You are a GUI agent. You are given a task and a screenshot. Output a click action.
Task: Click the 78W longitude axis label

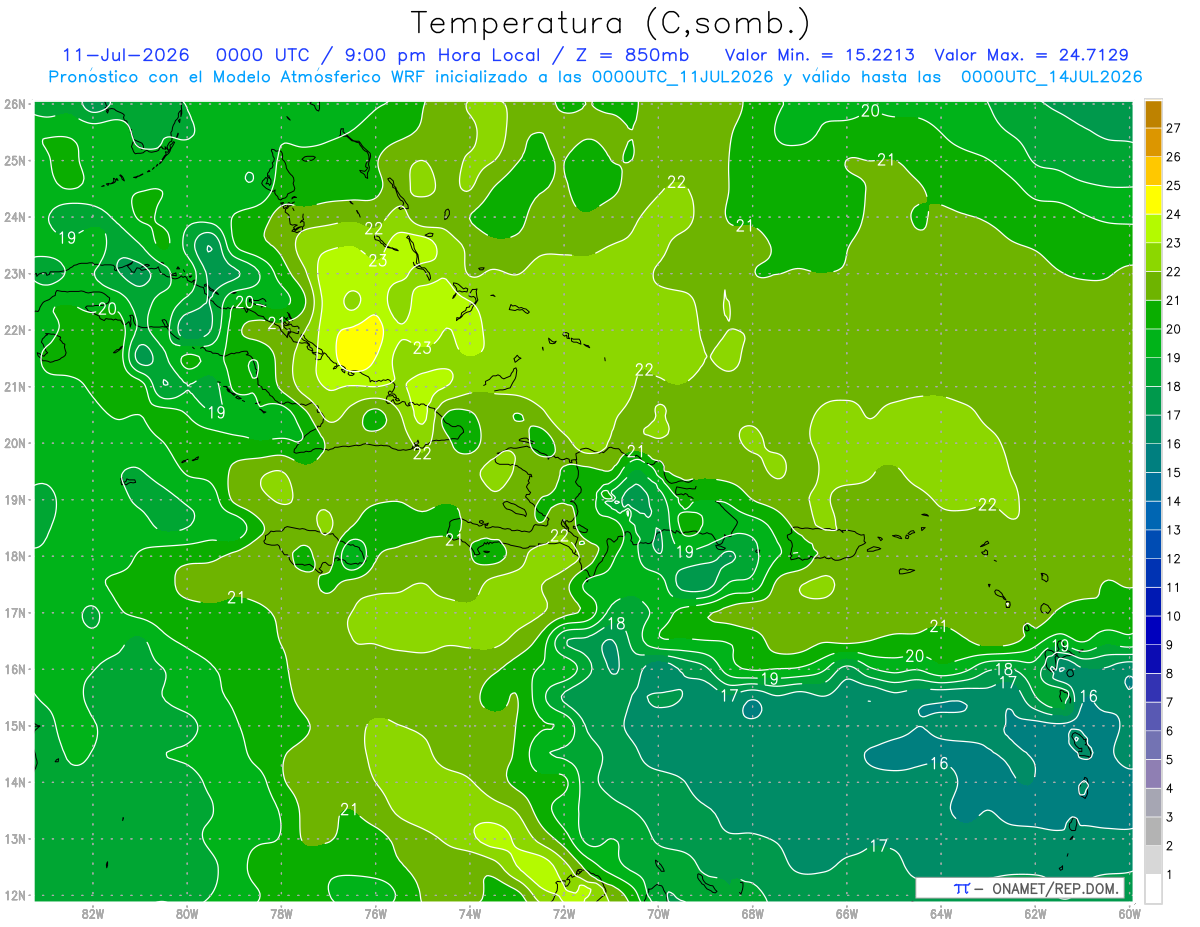281,912
